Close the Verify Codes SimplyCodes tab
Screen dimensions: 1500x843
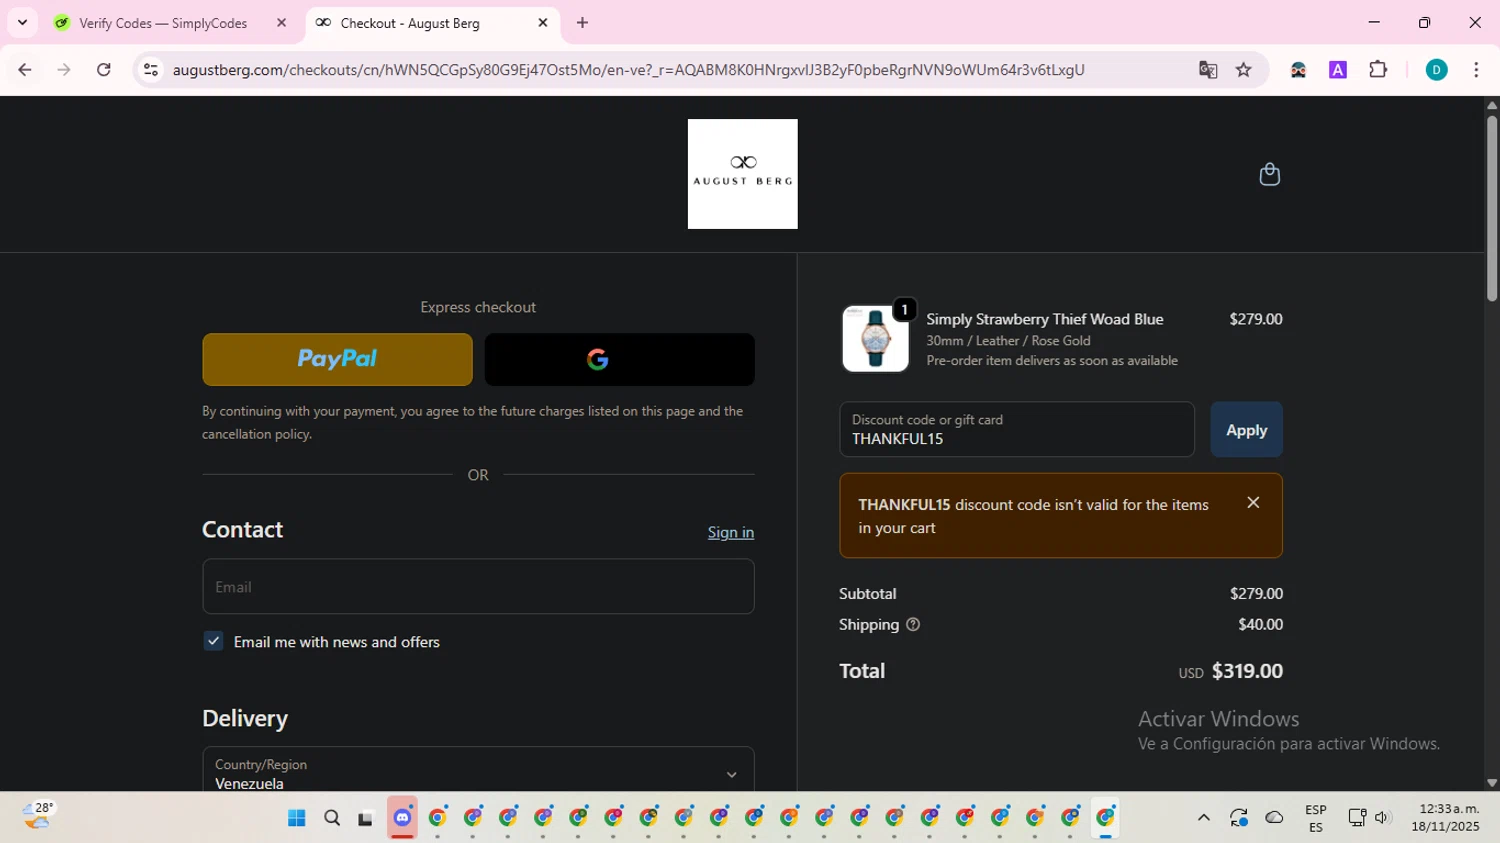pyautogui.click(x=281, y=23)
